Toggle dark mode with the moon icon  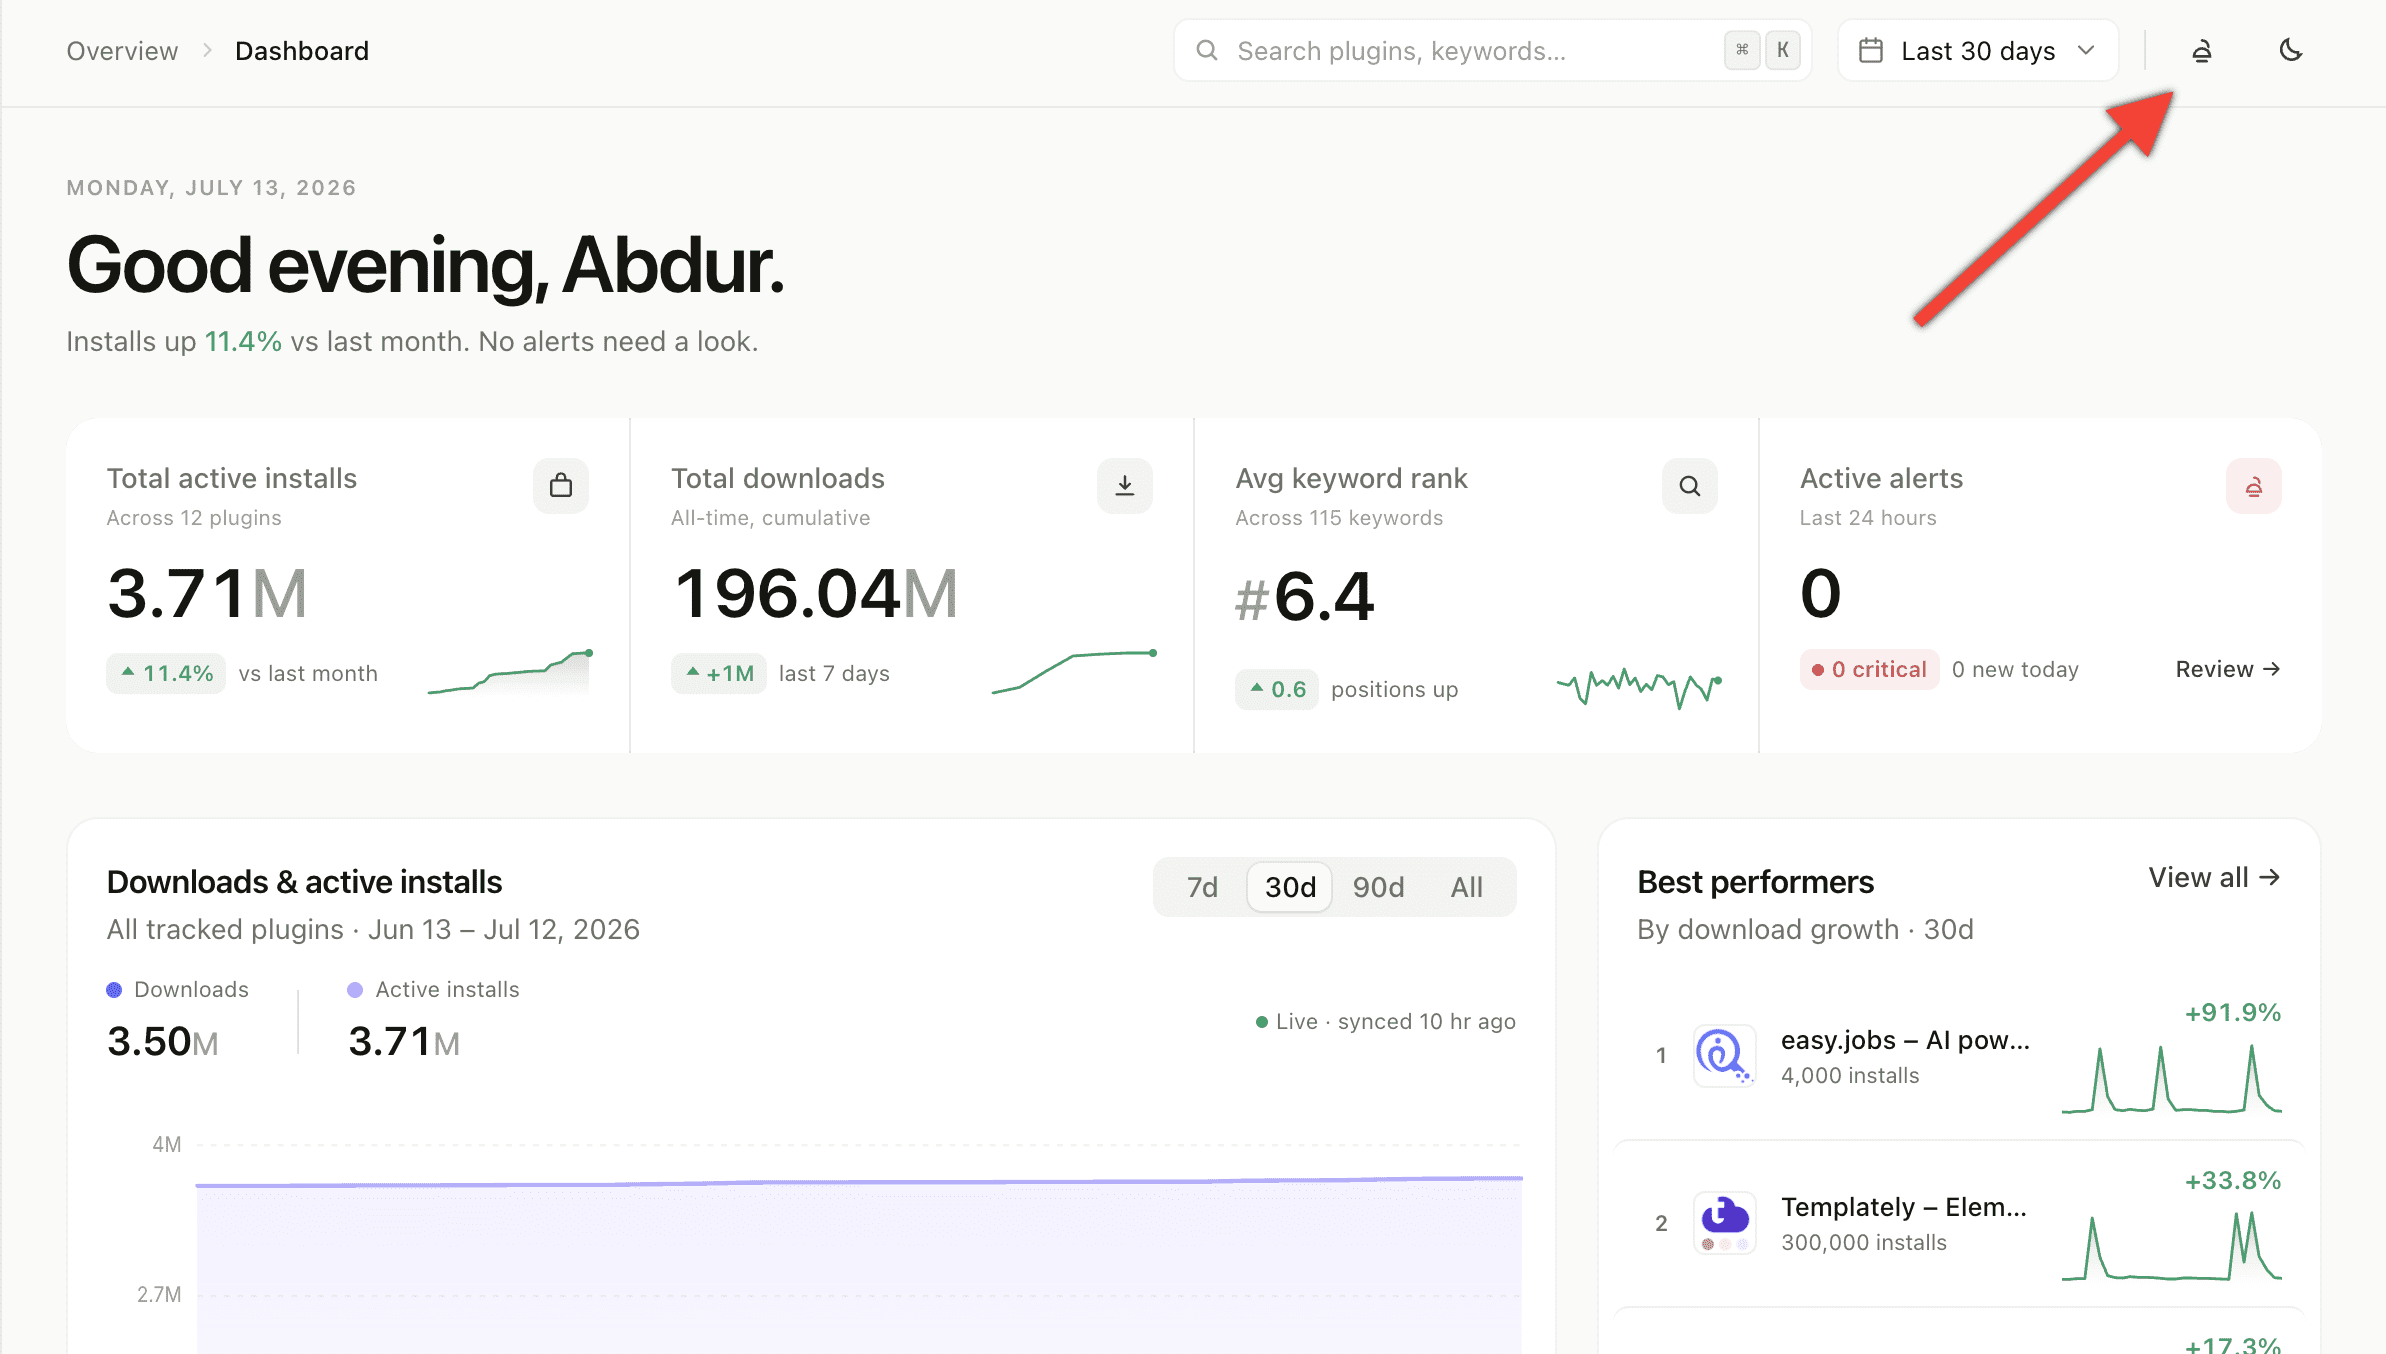tap(2290, 51)
